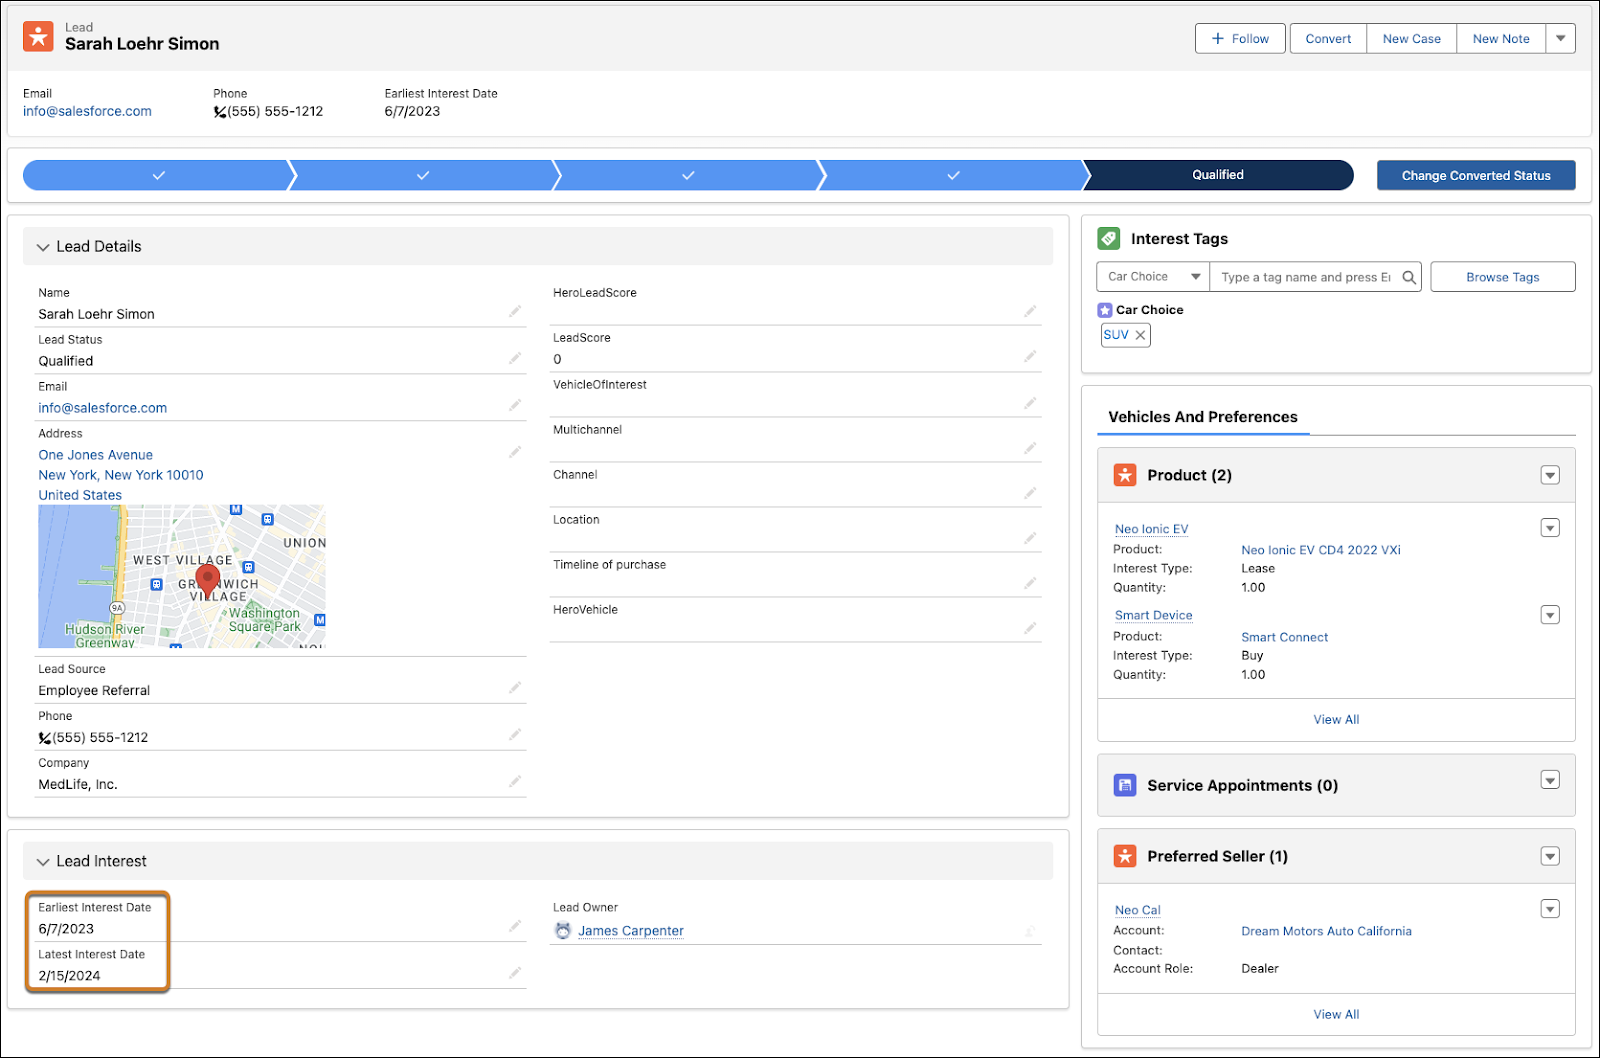Edit the Timeline of purchase pencil icon
Image resolution: width=1600 pixels, height=1058 pixels.
tap(1030, 583)
